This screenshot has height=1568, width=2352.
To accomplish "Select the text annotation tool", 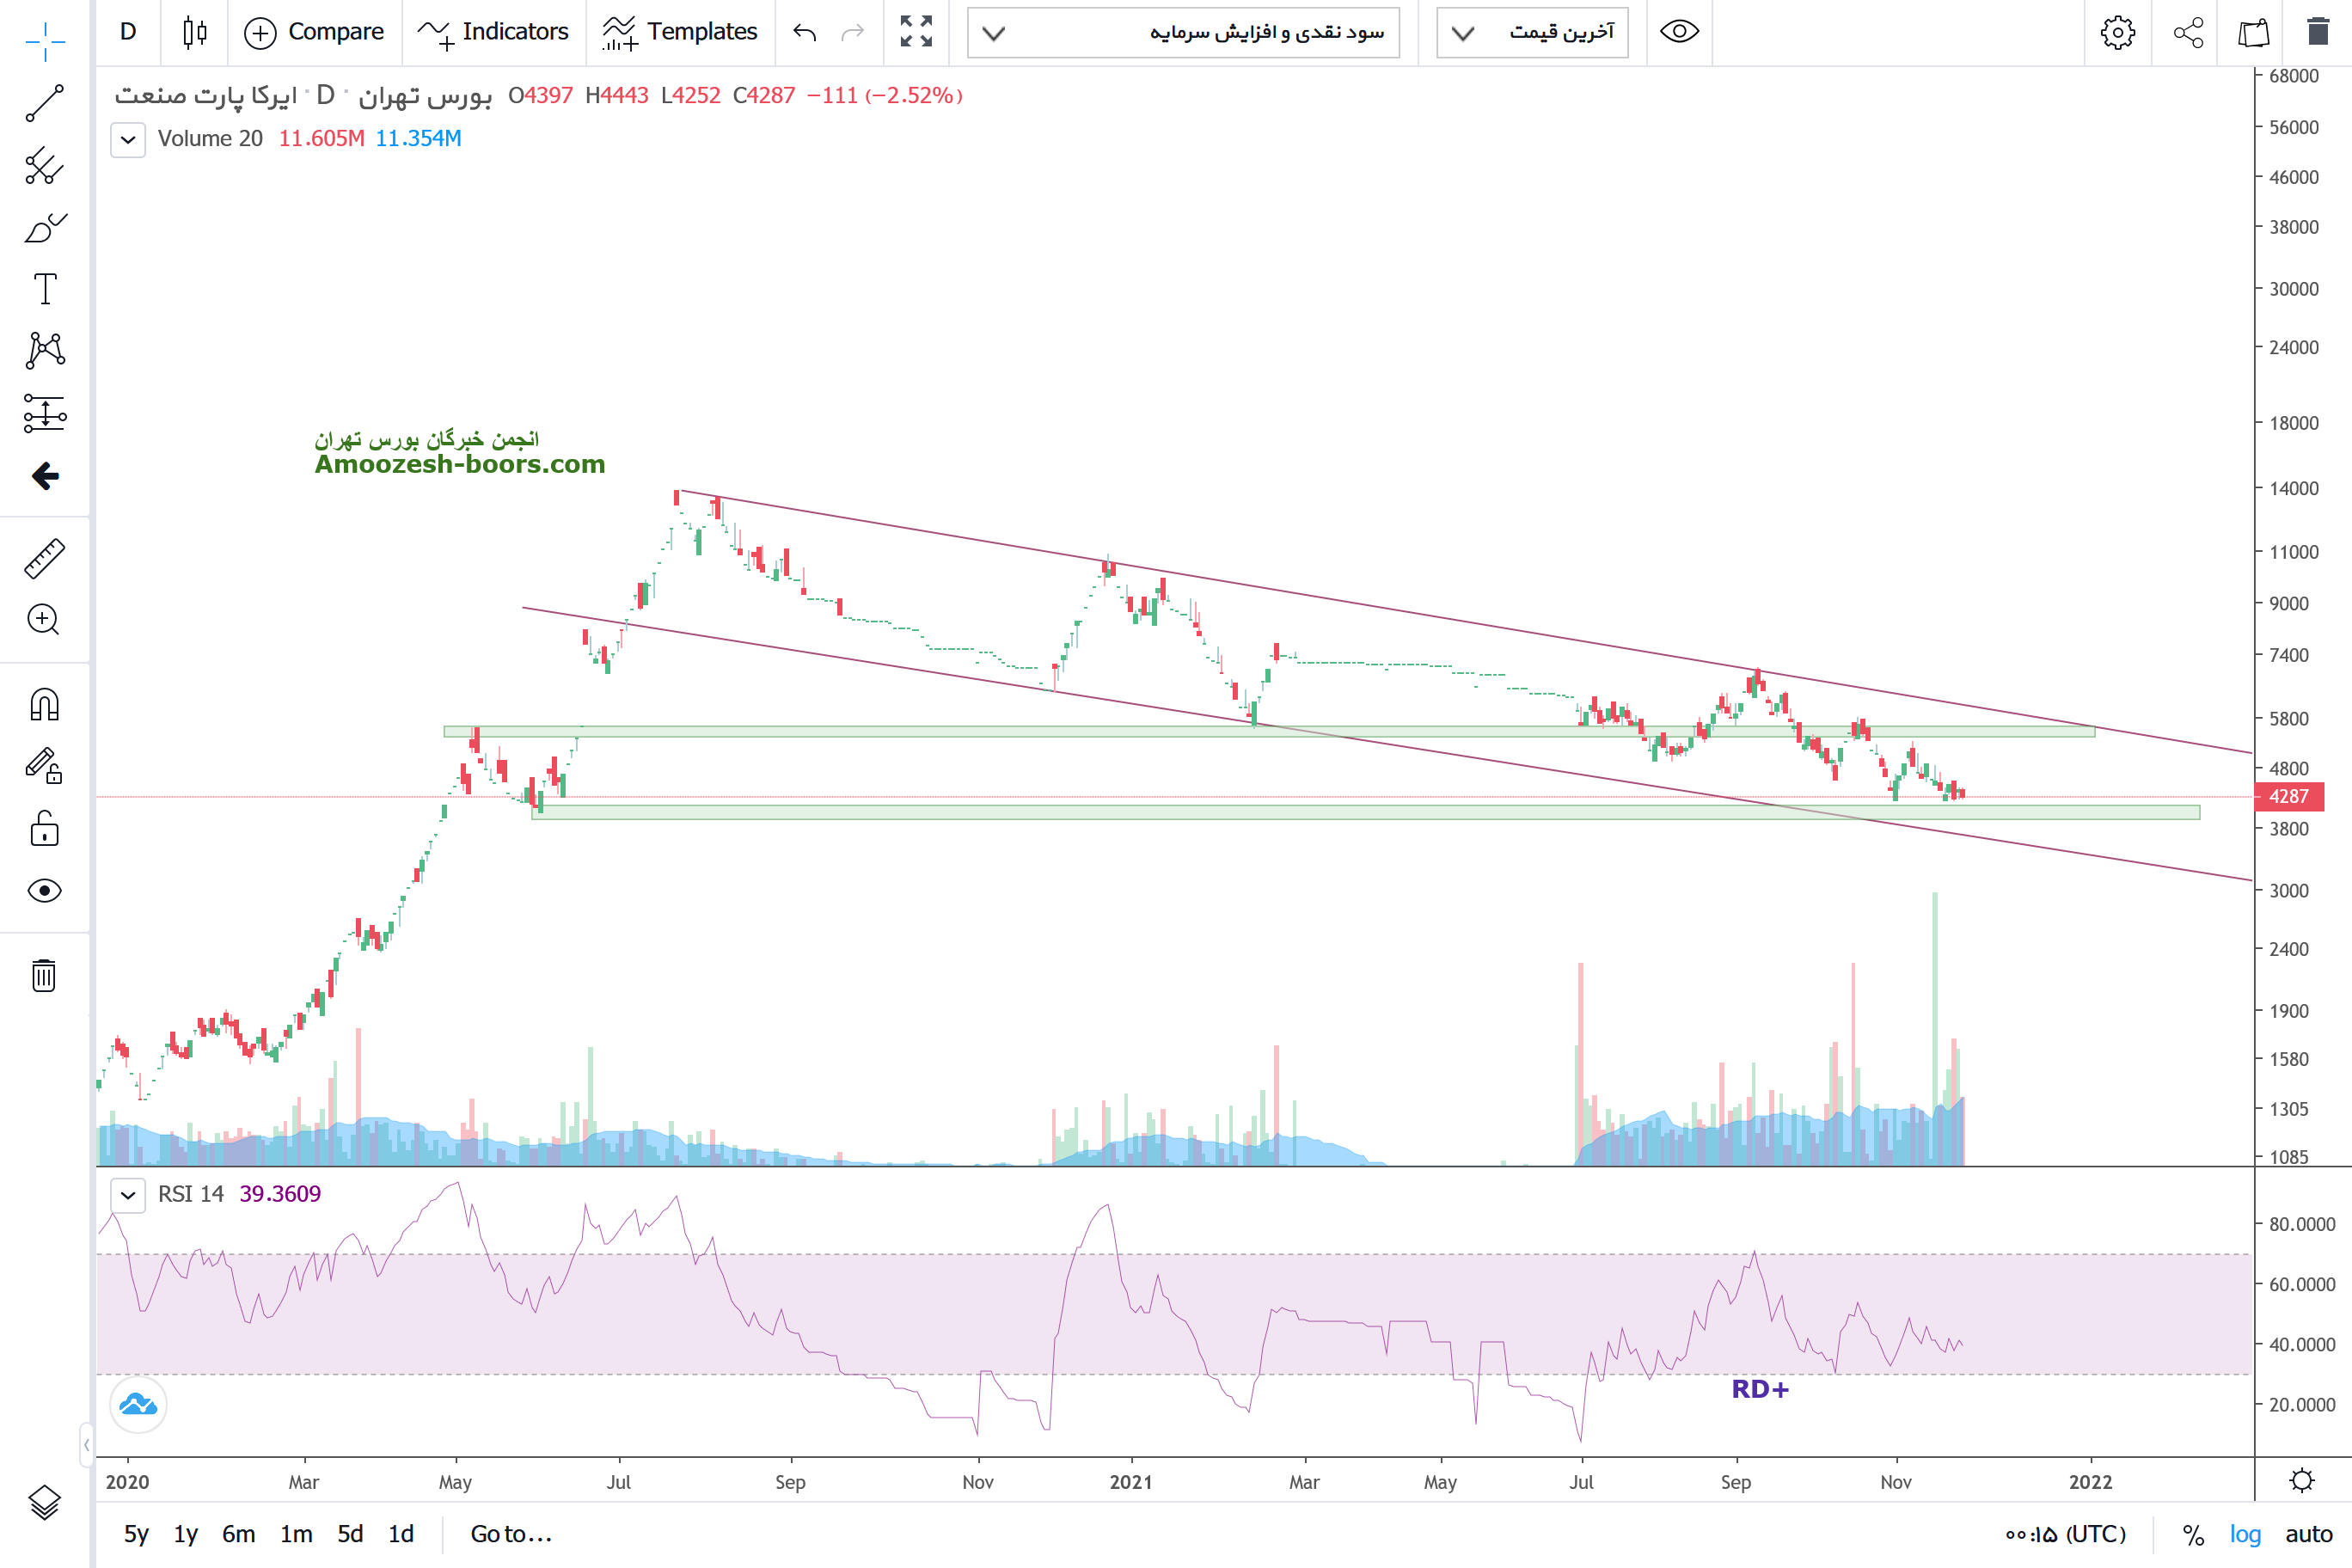I will pos(45,289).
